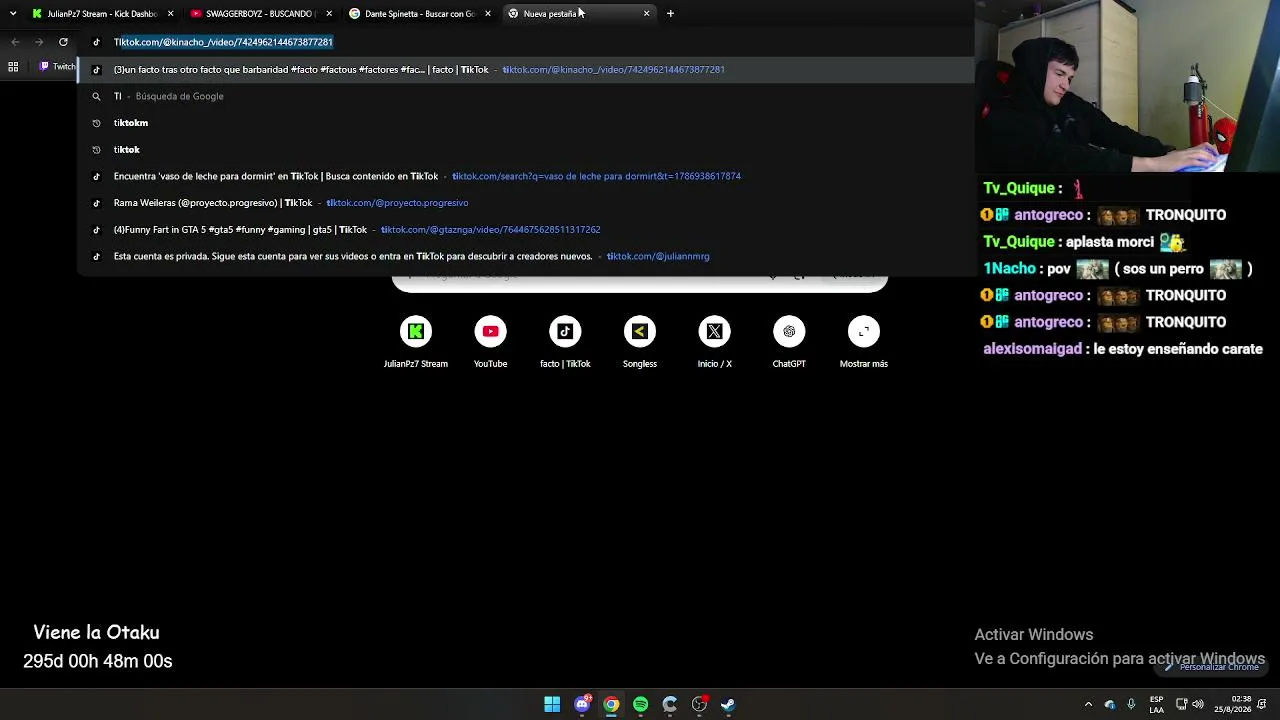Click the Personalizar Chrome button

(x=1213, y=667)
